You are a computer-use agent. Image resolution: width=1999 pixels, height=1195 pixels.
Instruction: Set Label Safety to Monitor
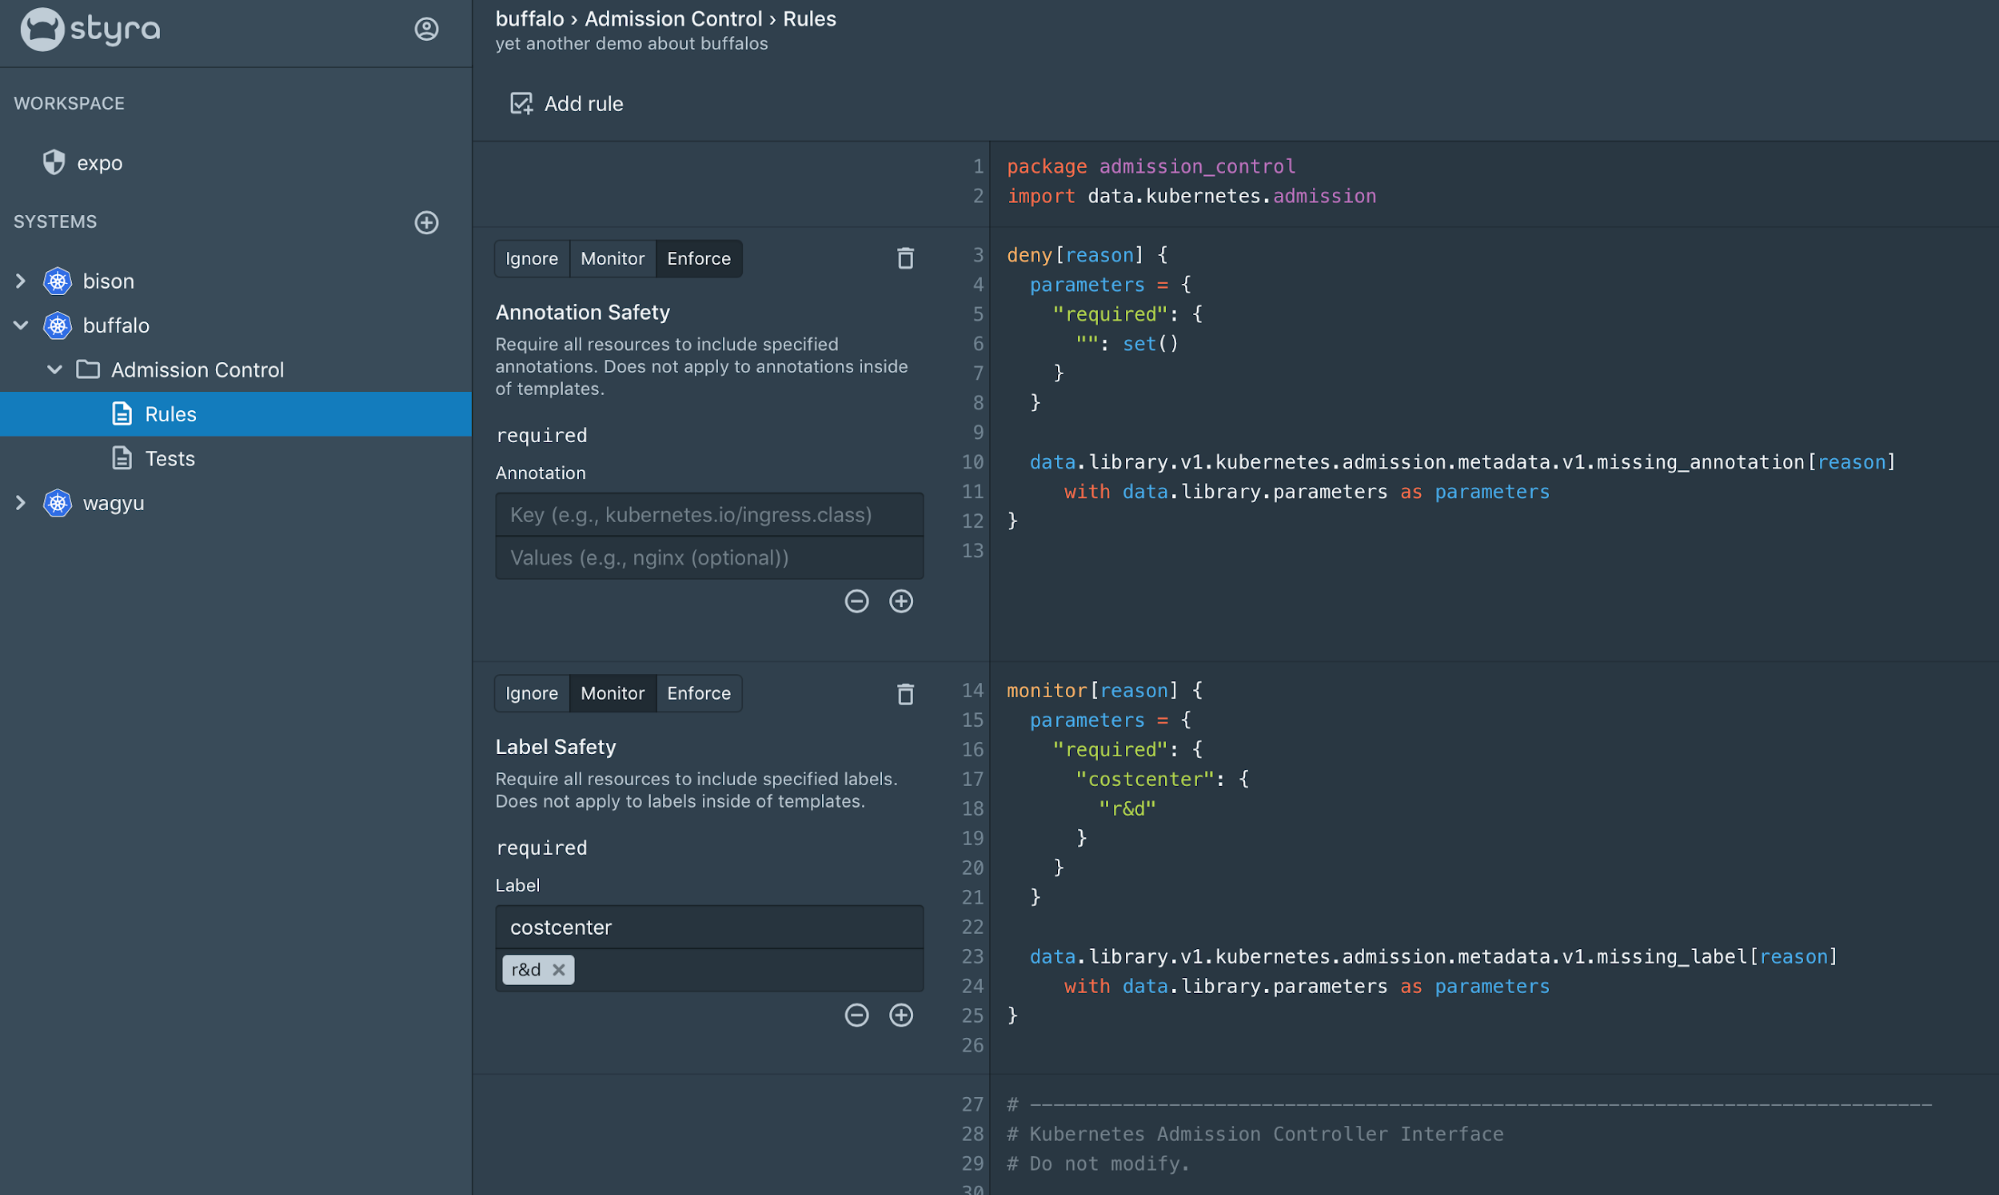612,693
